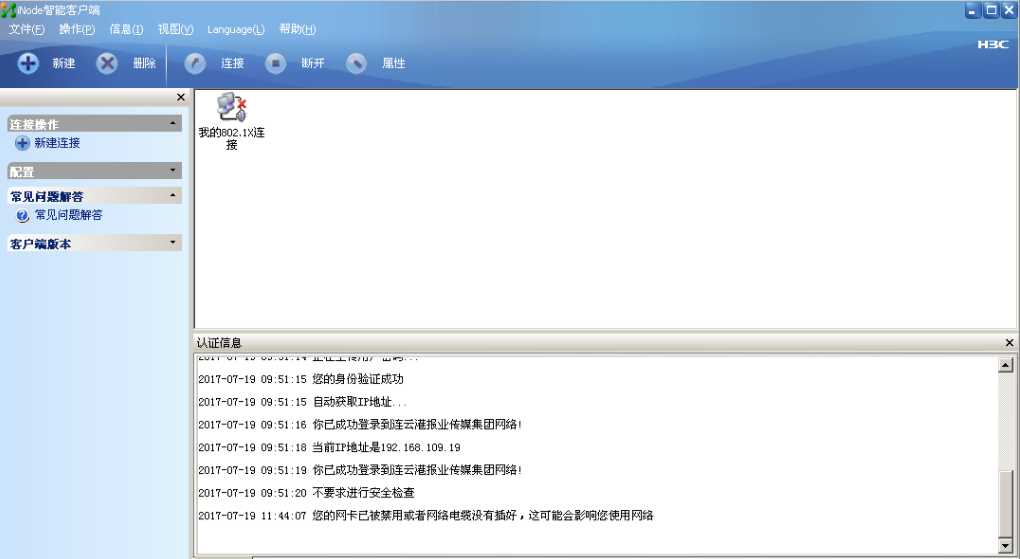Viewport: 1020px width, 559px height.
Task: Minimize the iNode window
Action: pyautogui.click(x=973, y=10)
